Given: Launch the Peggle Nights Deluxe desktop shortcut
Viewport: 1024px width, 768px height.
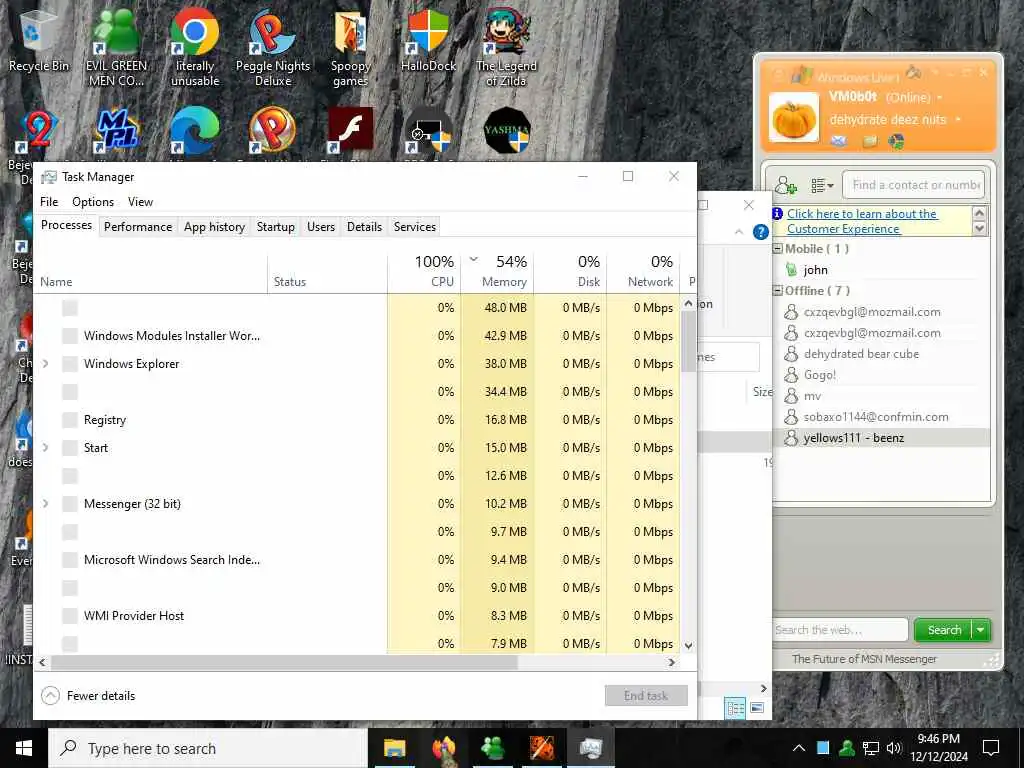Looking at the screenshot, I should point(272,49).
